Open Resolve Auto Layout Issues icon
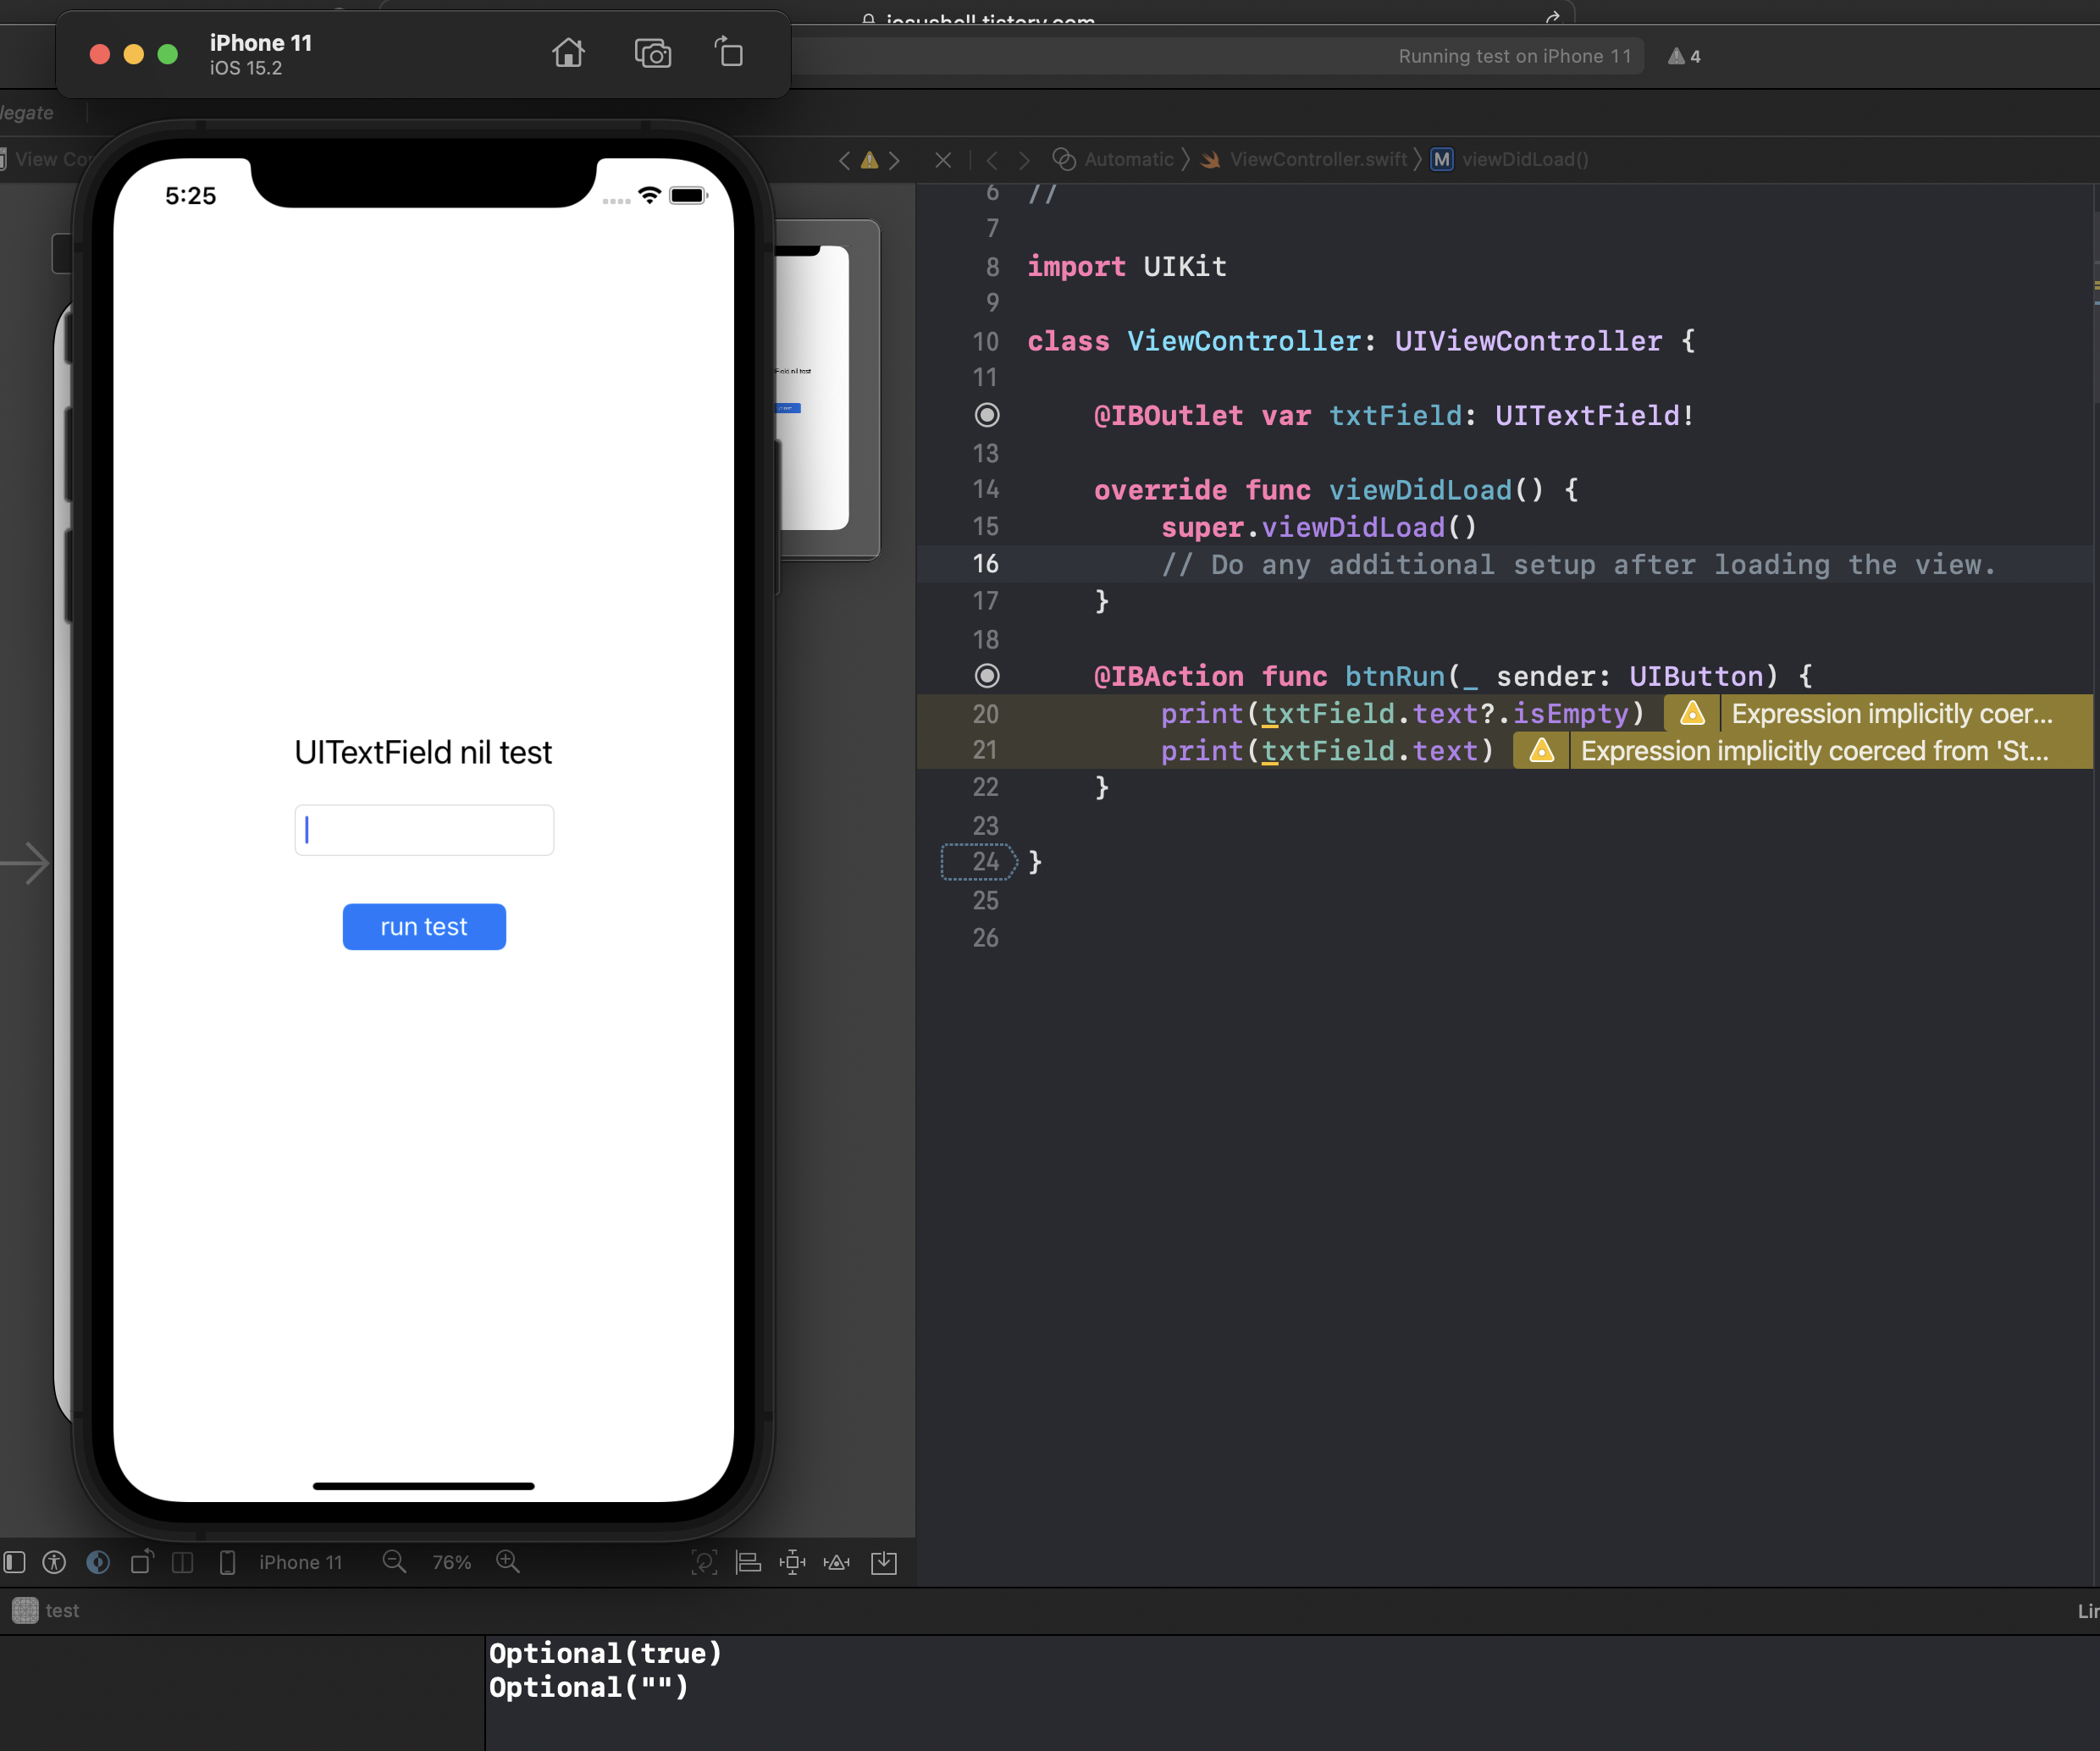The width and height of the screenshot is (2100, 1751). point(837,1562)
